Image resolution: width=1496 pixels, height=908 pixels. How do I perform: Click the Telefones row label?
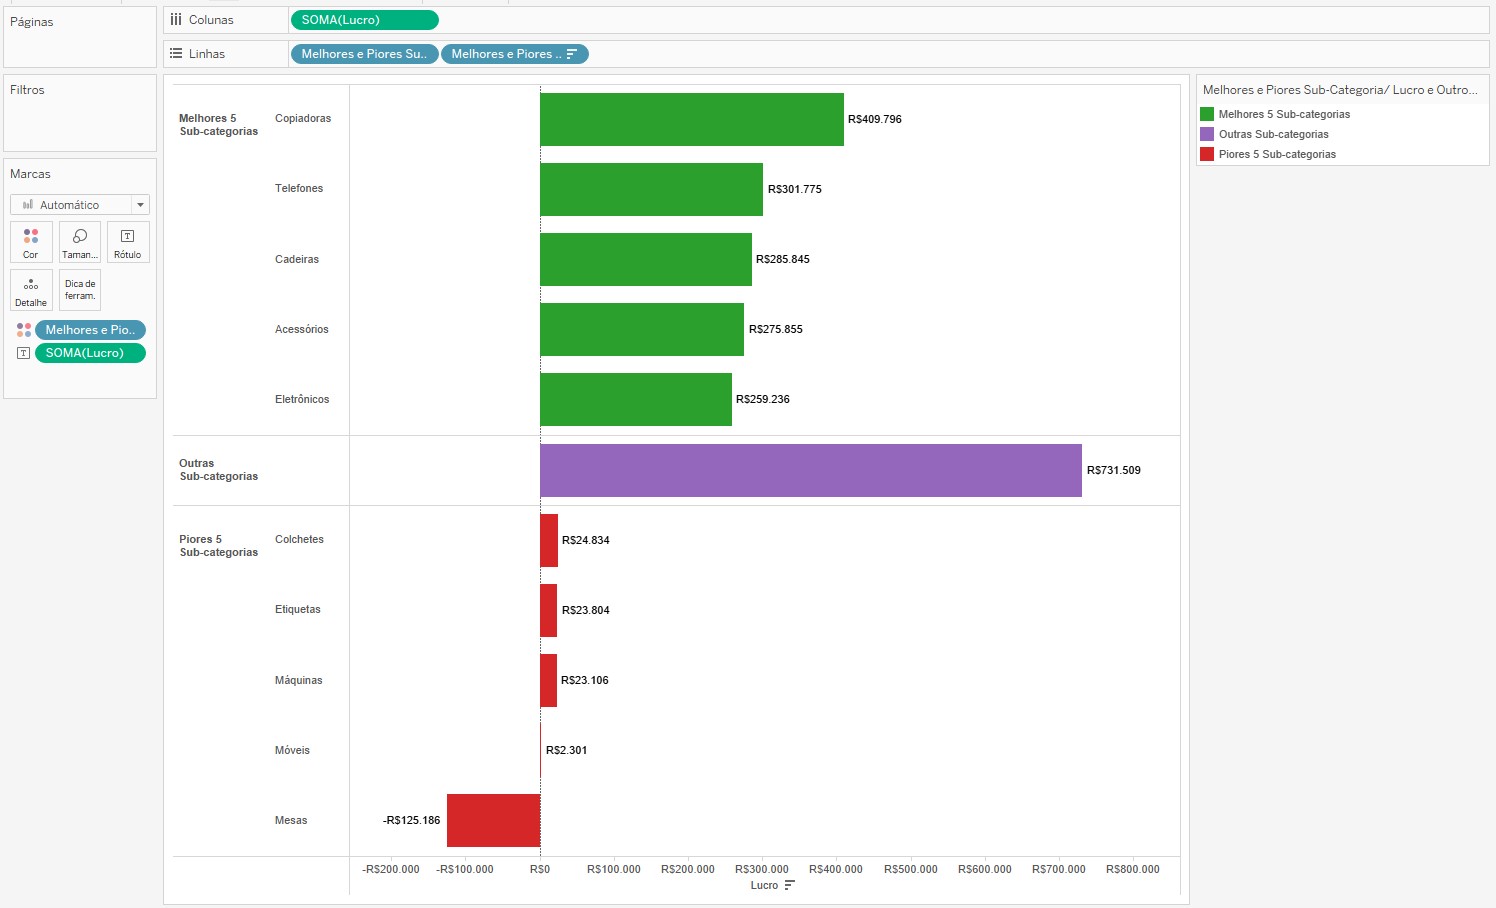[299, 189]
